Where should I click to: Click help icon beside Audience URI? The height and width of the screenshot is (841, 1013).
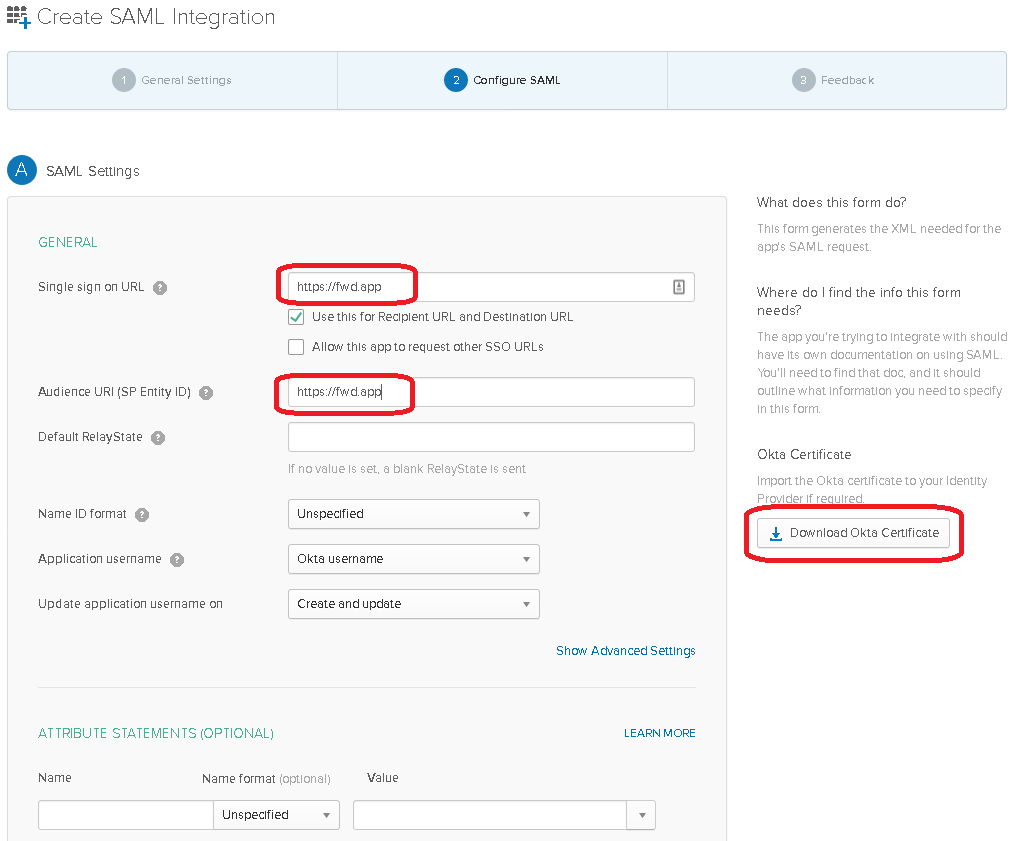pyautogui.click(x=206, y=393)
